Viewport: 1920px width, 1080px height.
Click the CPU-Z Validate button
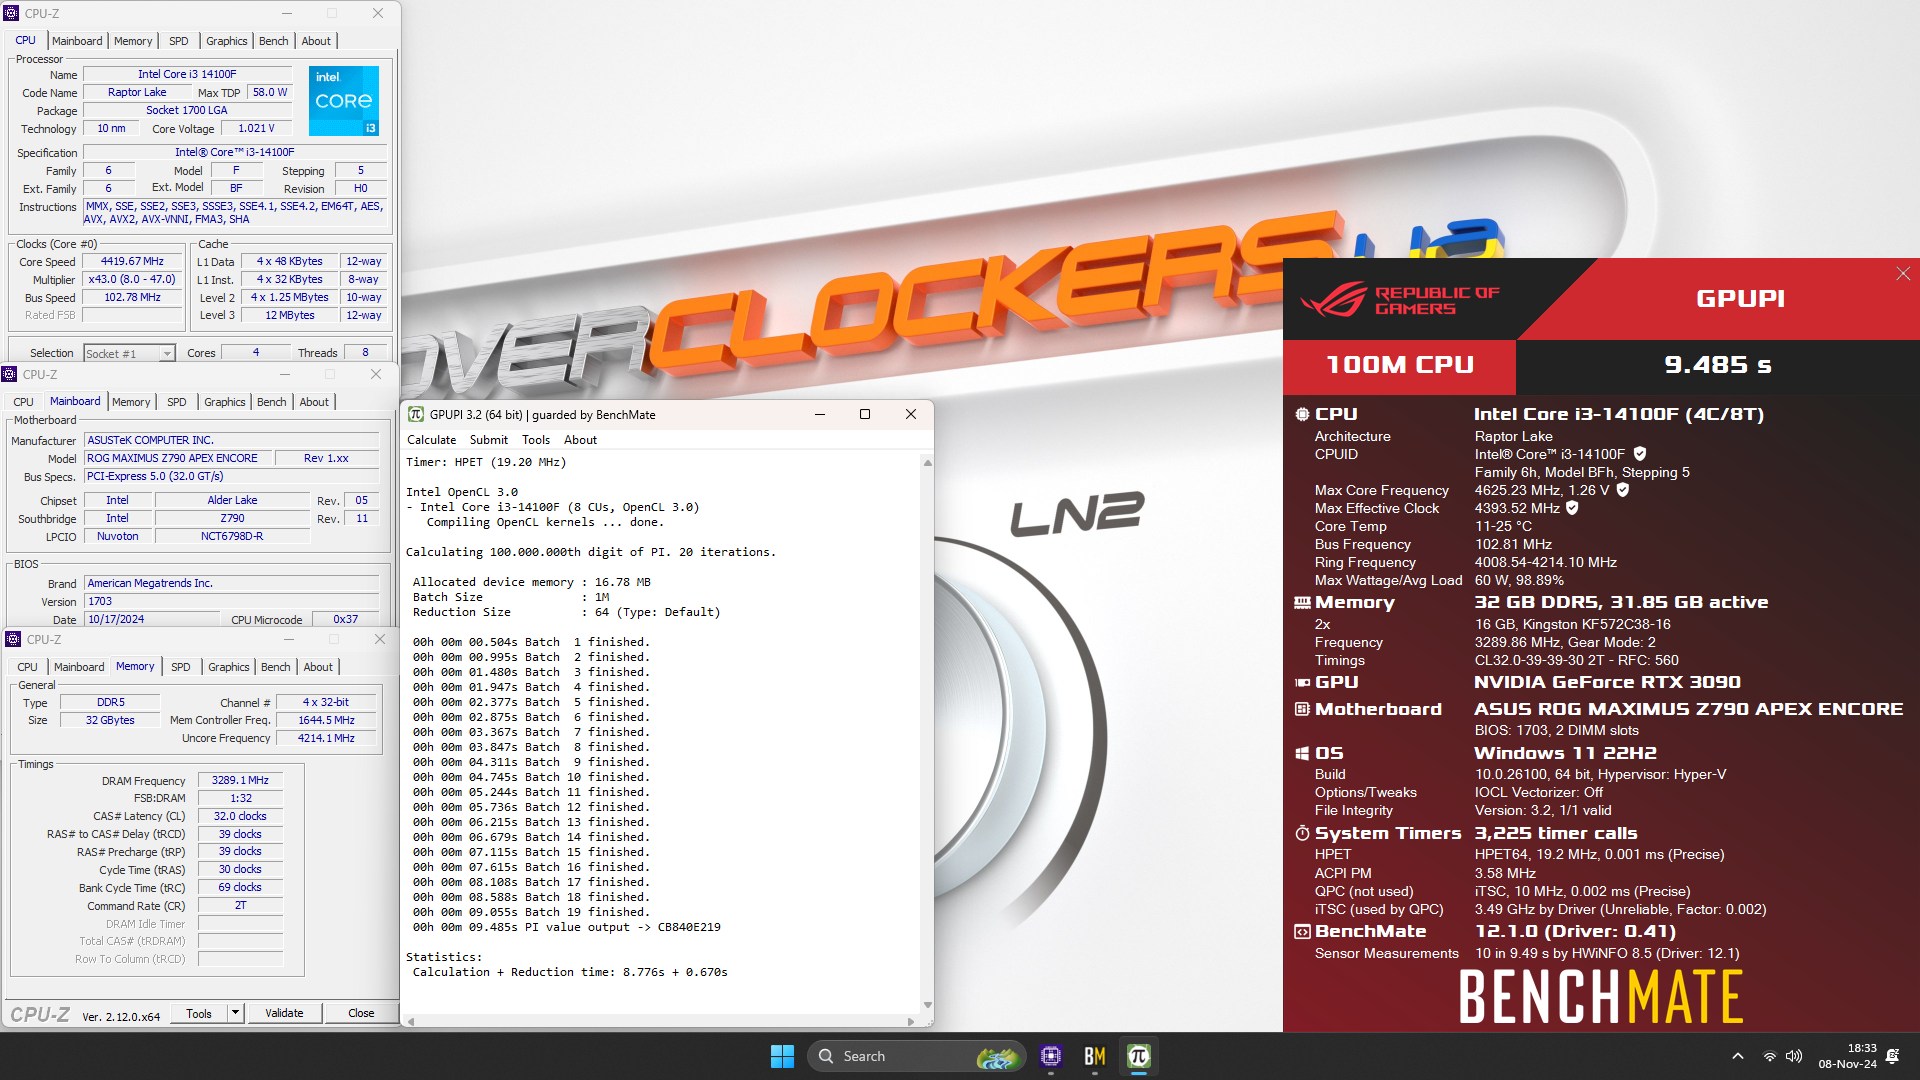coord(284,1013)
